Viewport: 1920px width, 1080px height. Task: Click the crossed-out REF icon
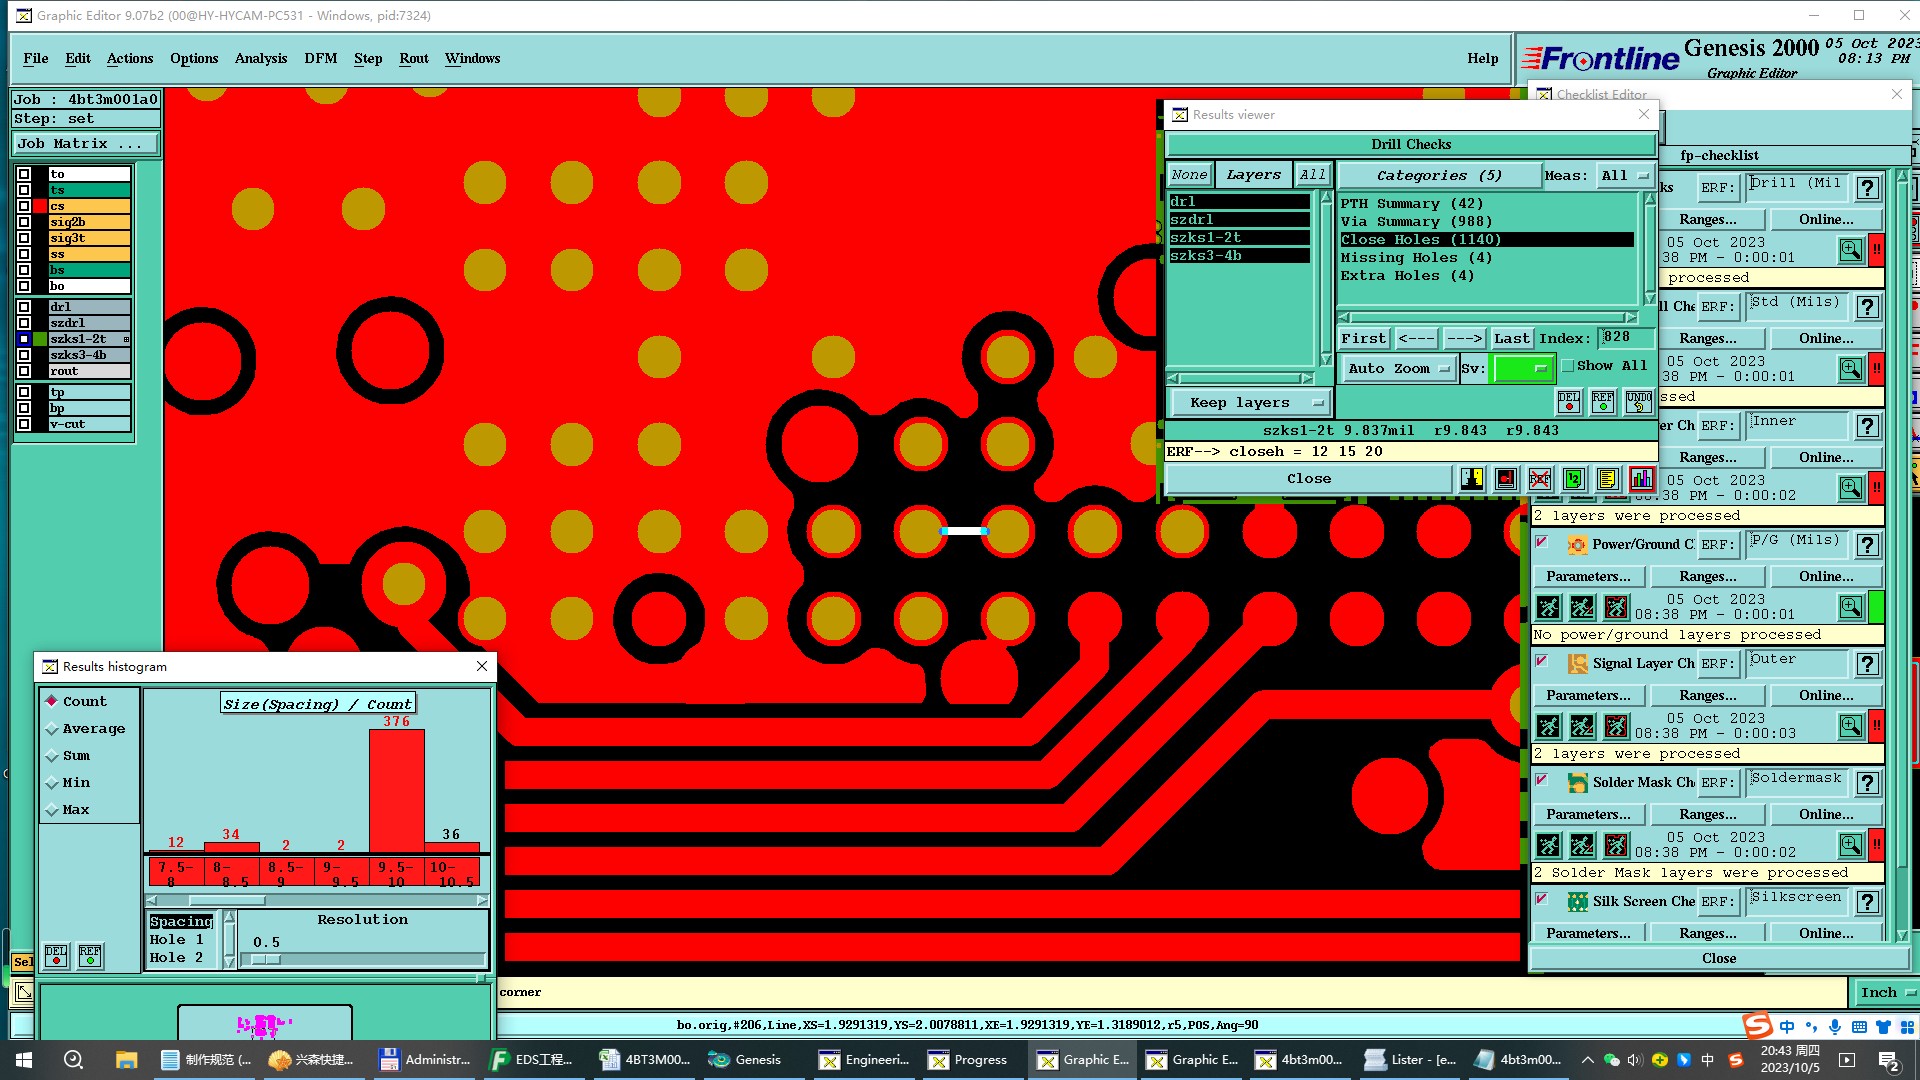pyautogui.click(x=1539, y=479)
